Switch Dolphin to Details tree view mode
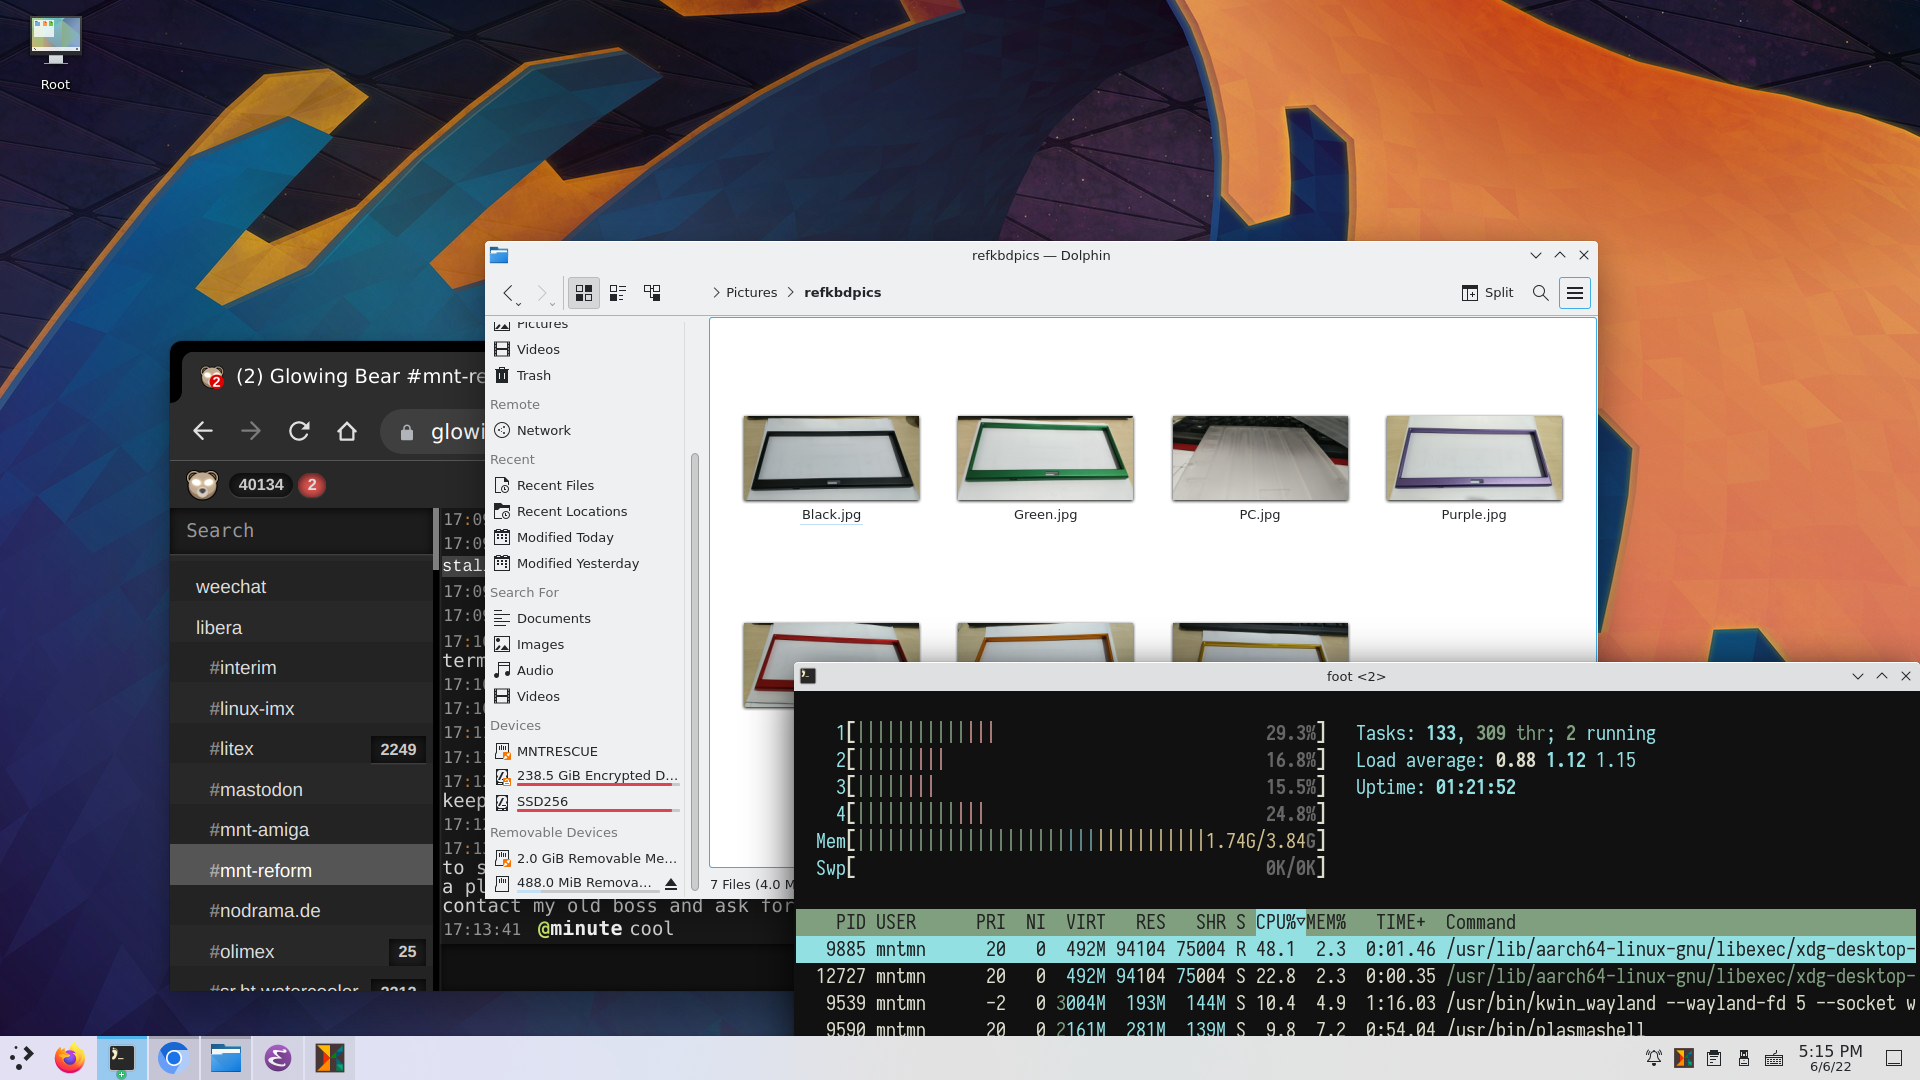 [652, 293]
